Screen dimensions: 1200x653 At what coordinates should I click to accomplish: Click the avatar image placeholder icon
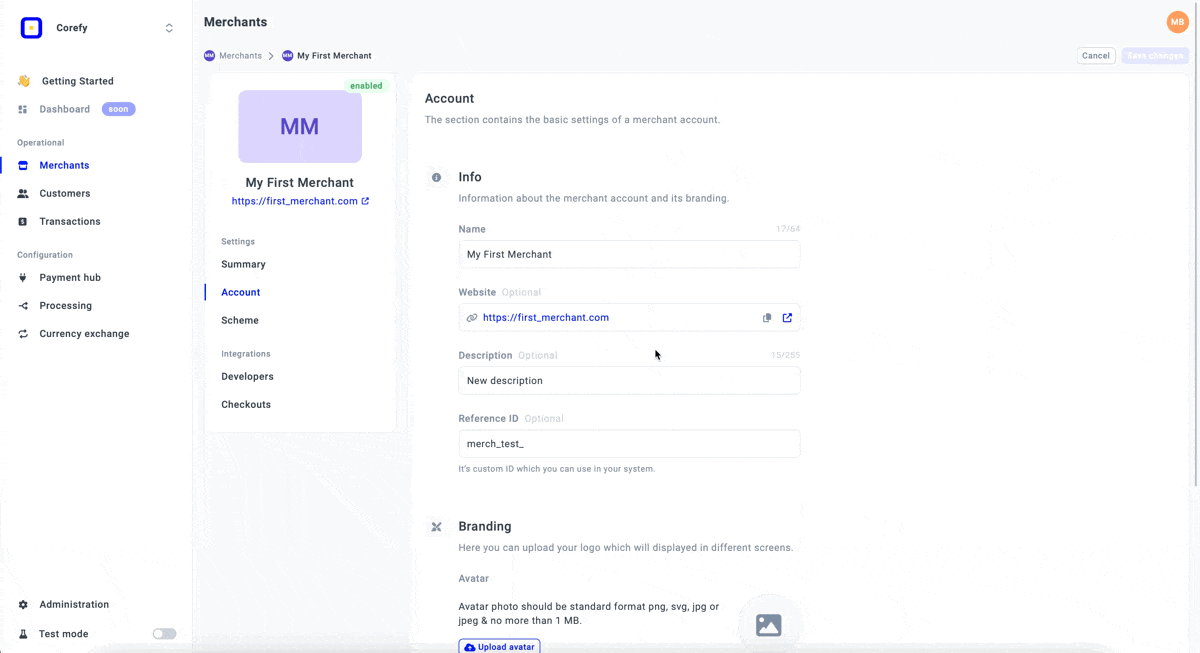(768, 625)
